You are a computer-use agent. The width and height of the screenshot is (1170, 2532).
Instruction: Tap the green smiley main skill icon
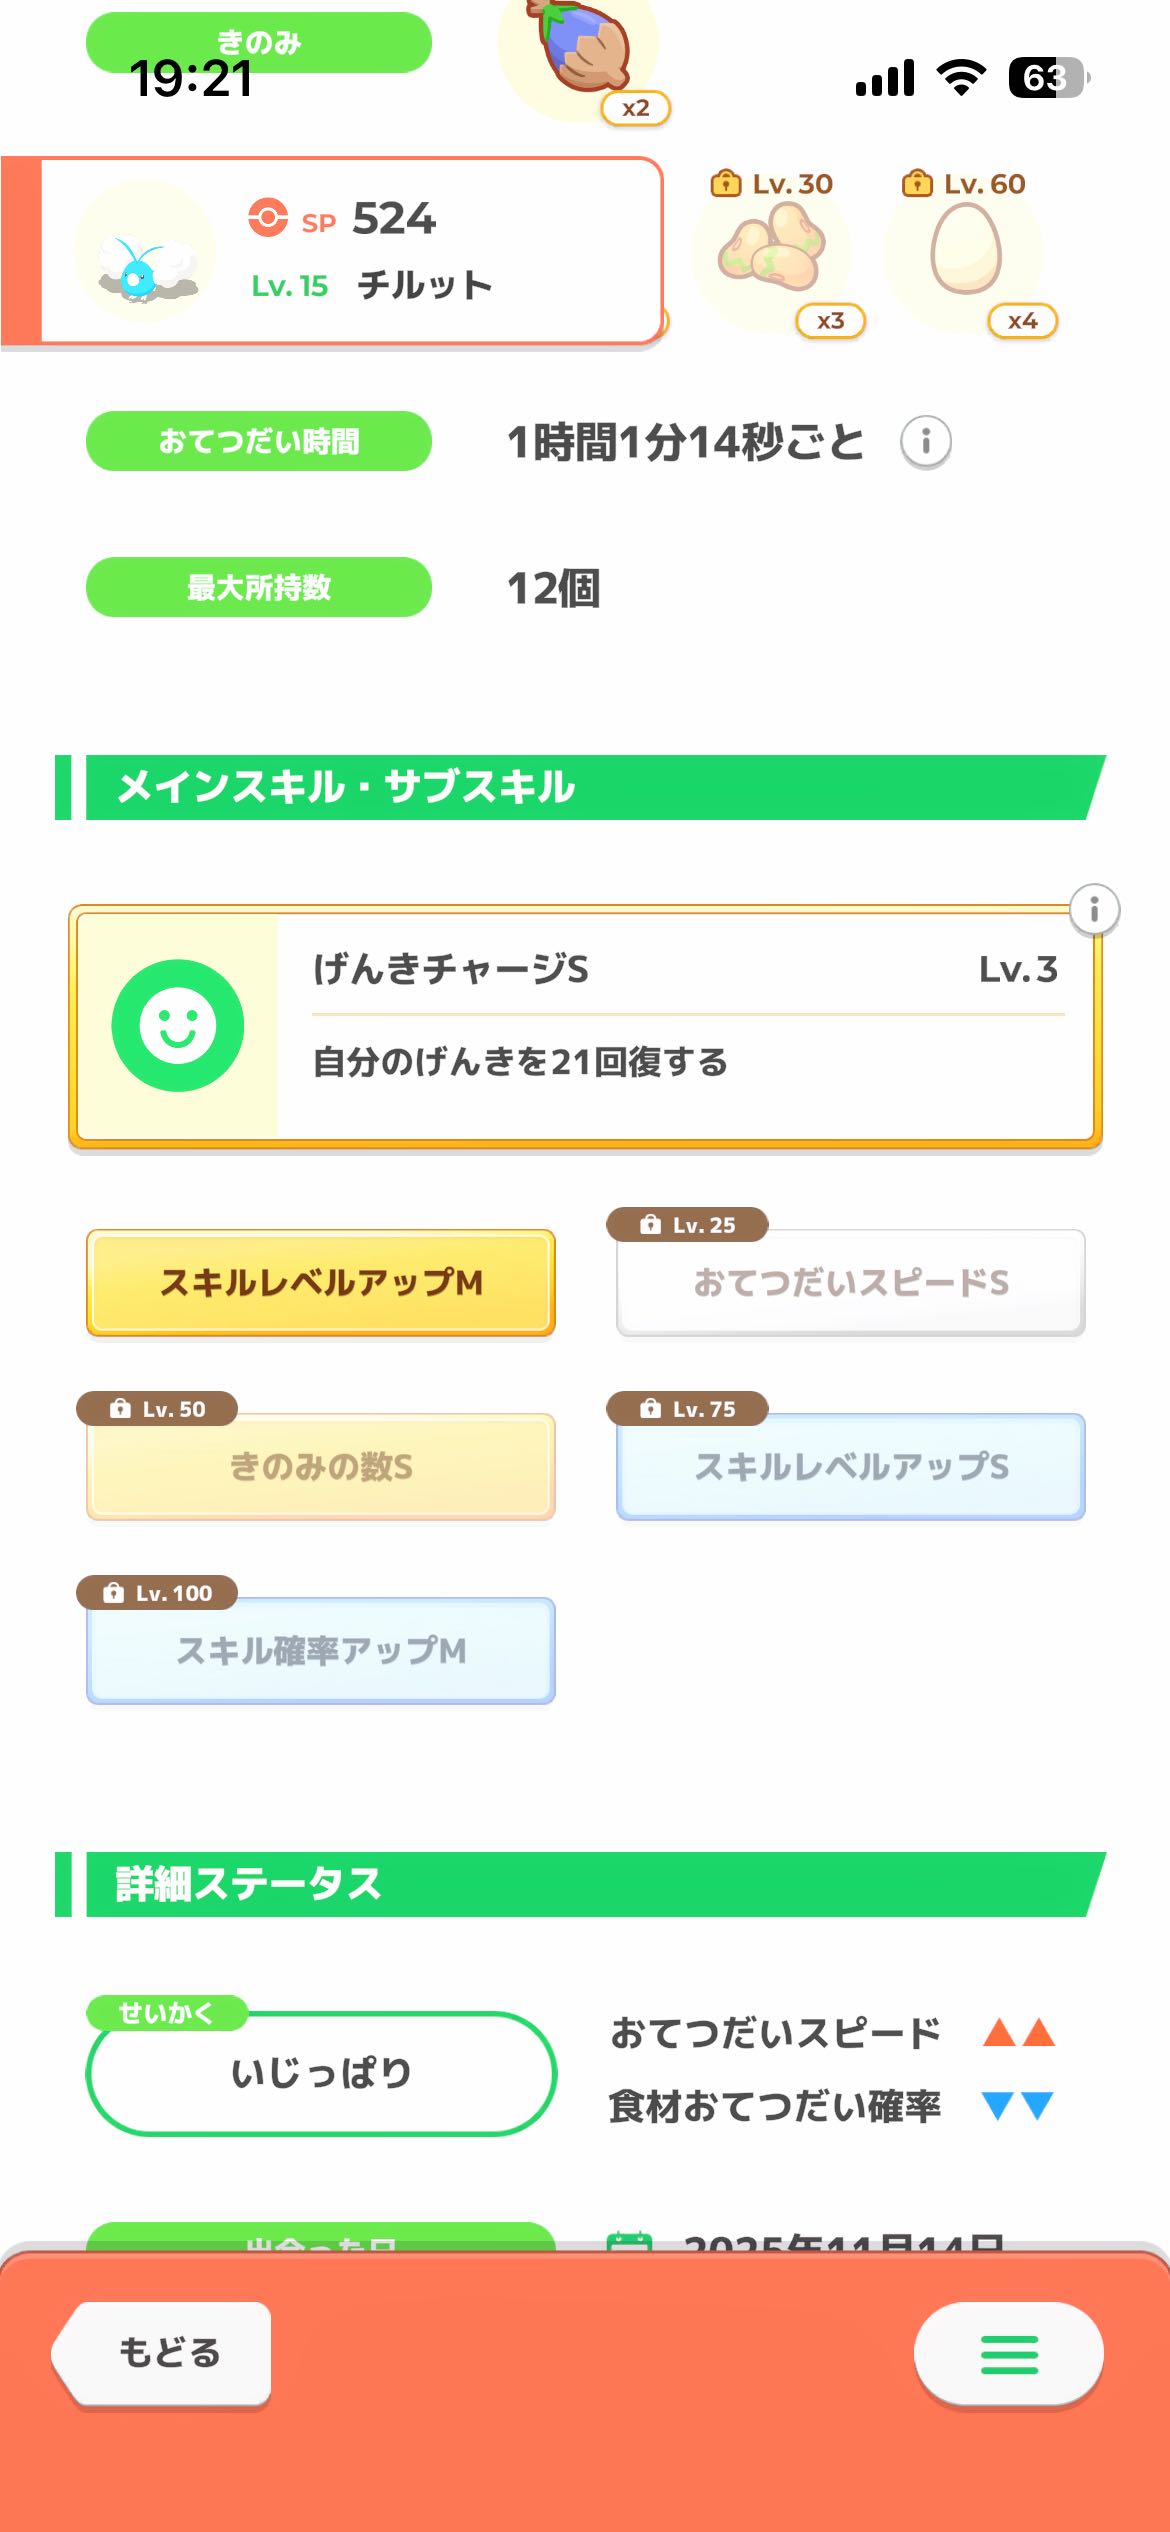point(178,1026)
